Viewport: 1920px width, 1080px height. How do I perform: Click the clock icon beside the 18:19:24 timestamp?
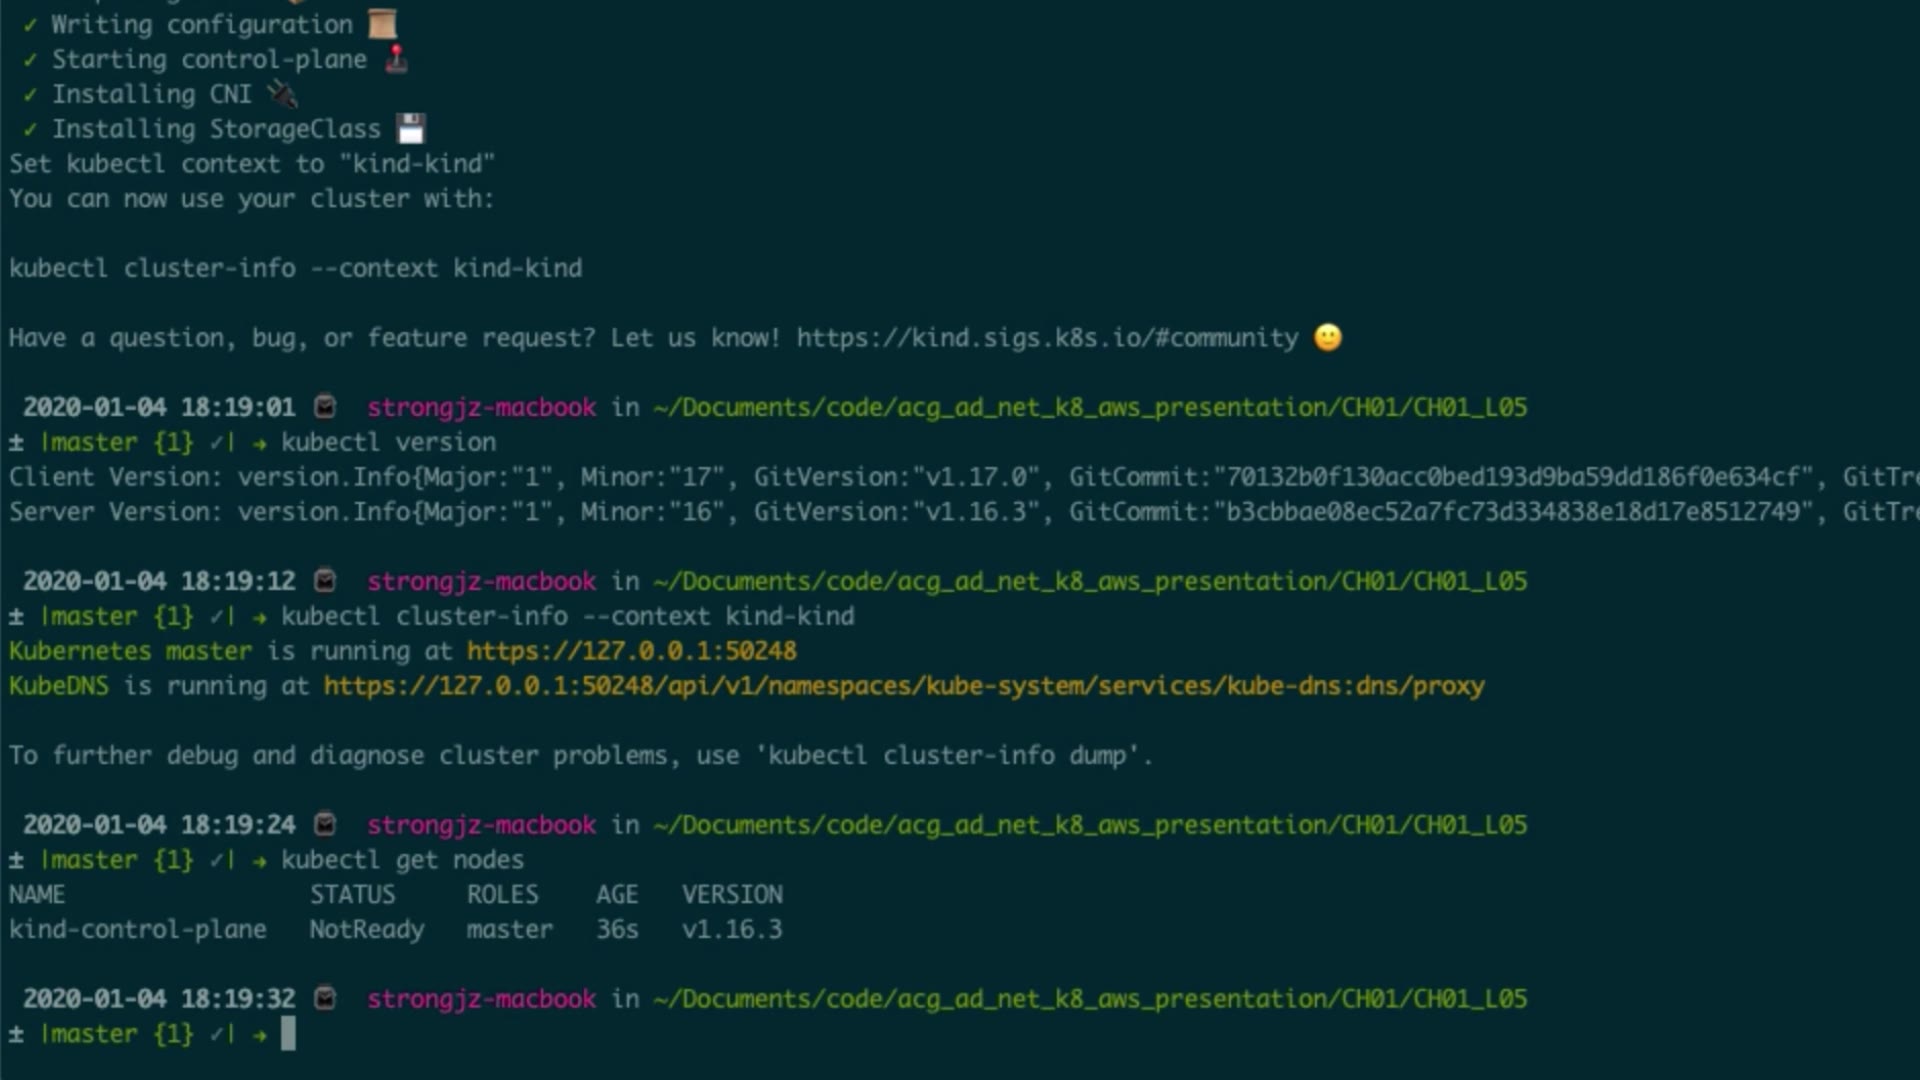325,825
